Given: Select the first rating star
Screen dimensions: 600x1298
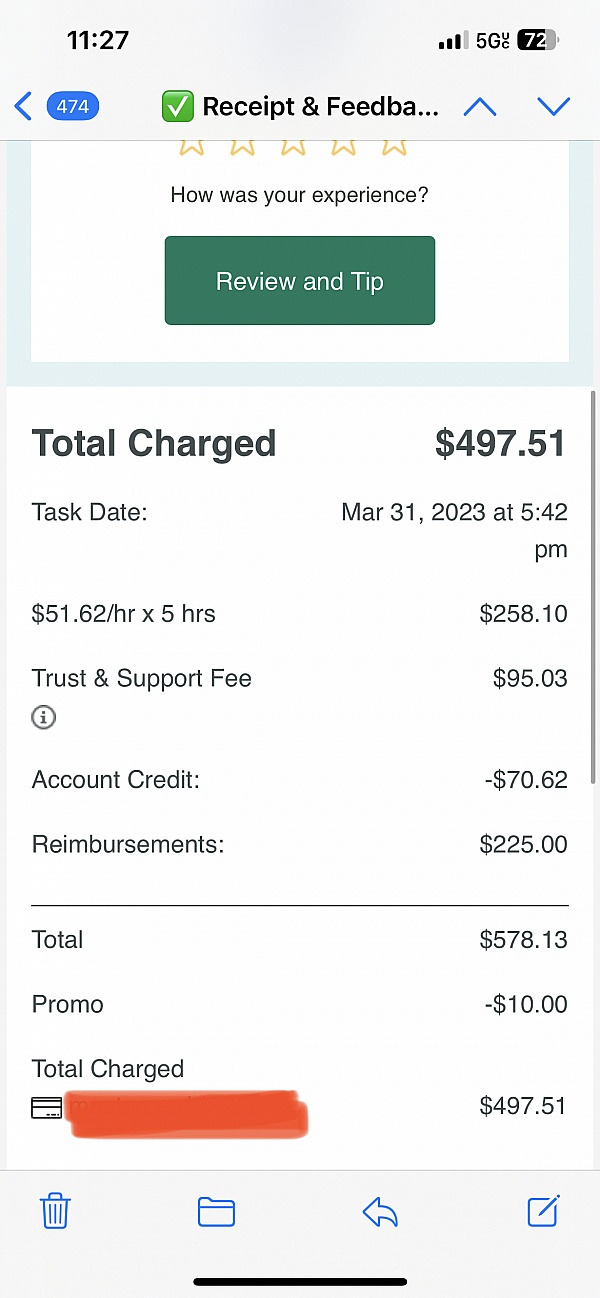Looking at the screenshot, I should click(191, 147).
